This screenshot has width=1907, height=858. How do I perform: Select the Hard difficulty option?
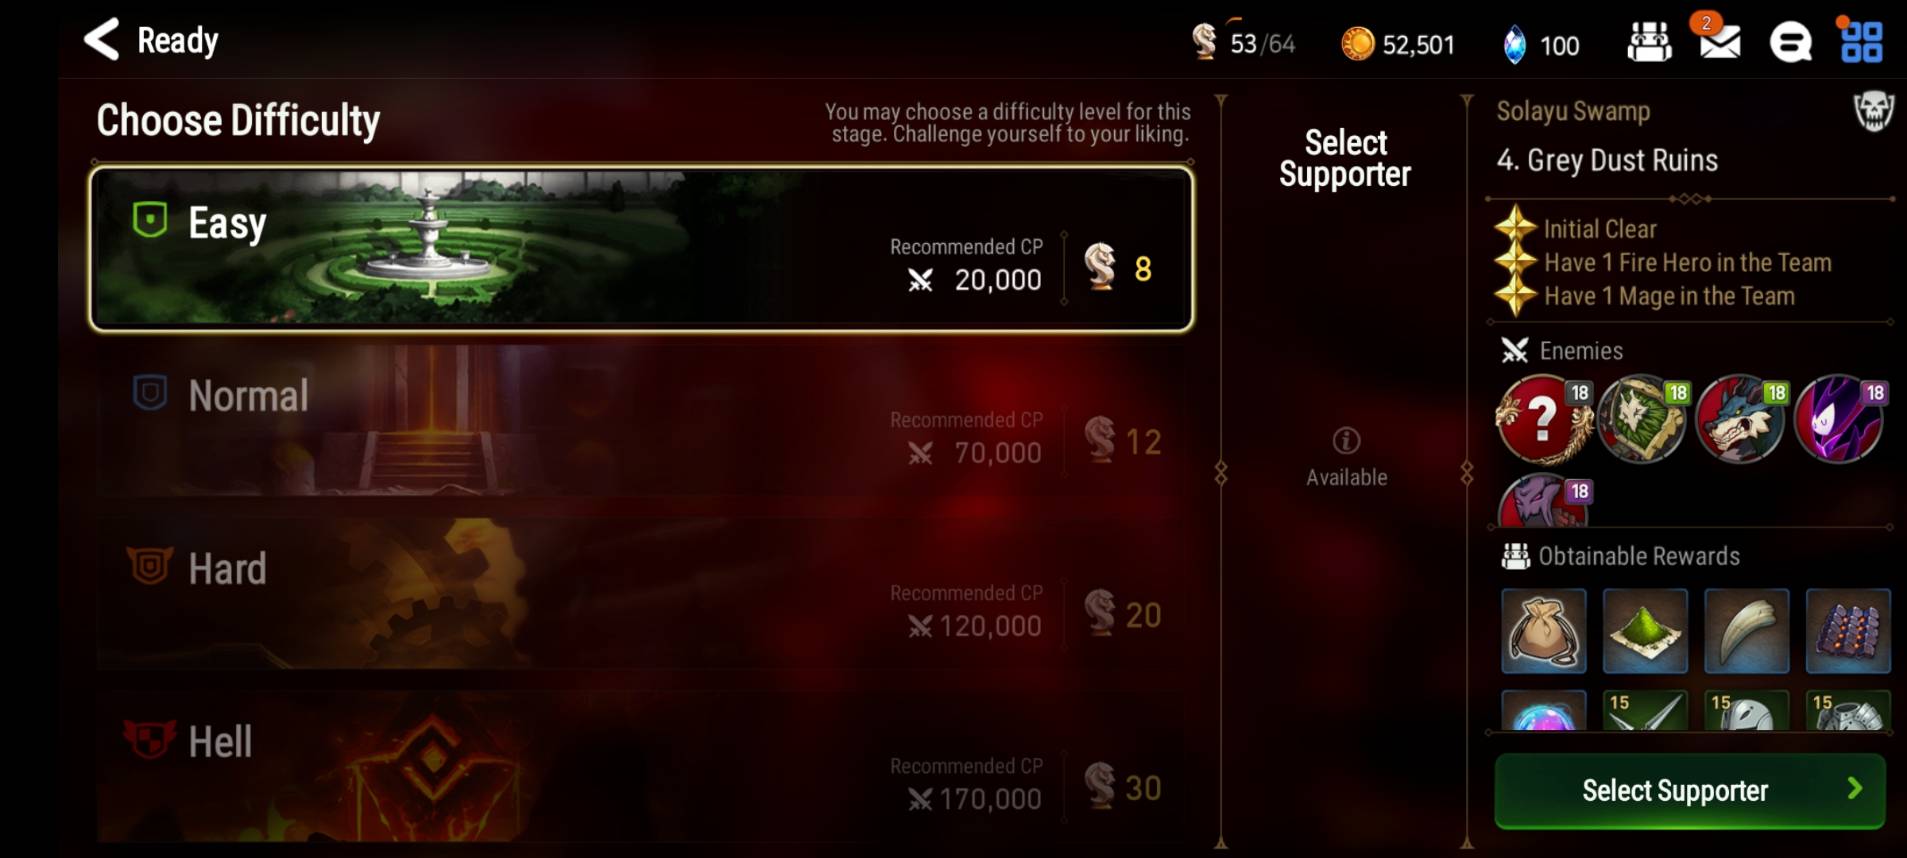tap(641, 595)
